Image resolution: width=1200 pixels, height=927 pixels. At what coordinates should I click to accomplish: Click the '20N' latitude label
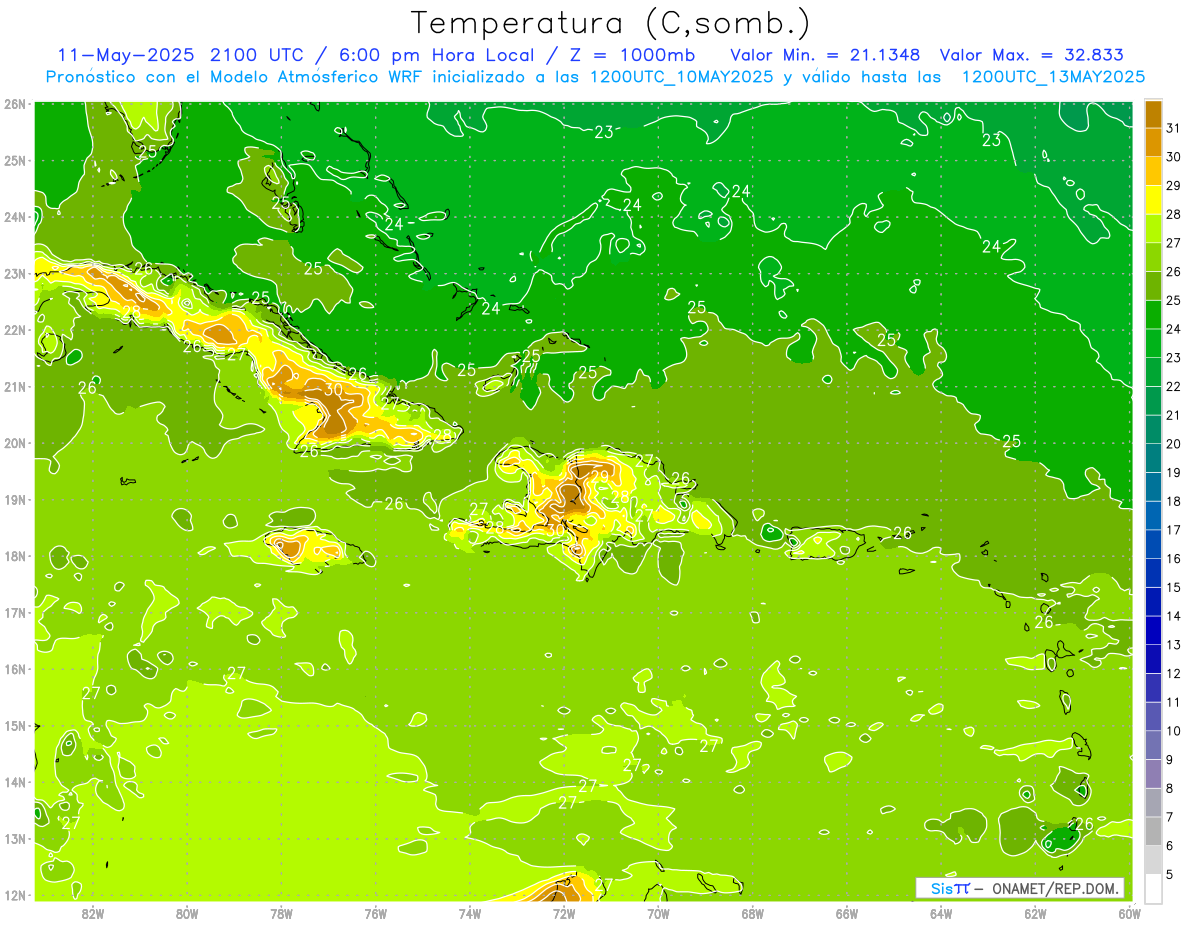click(14, 443)
